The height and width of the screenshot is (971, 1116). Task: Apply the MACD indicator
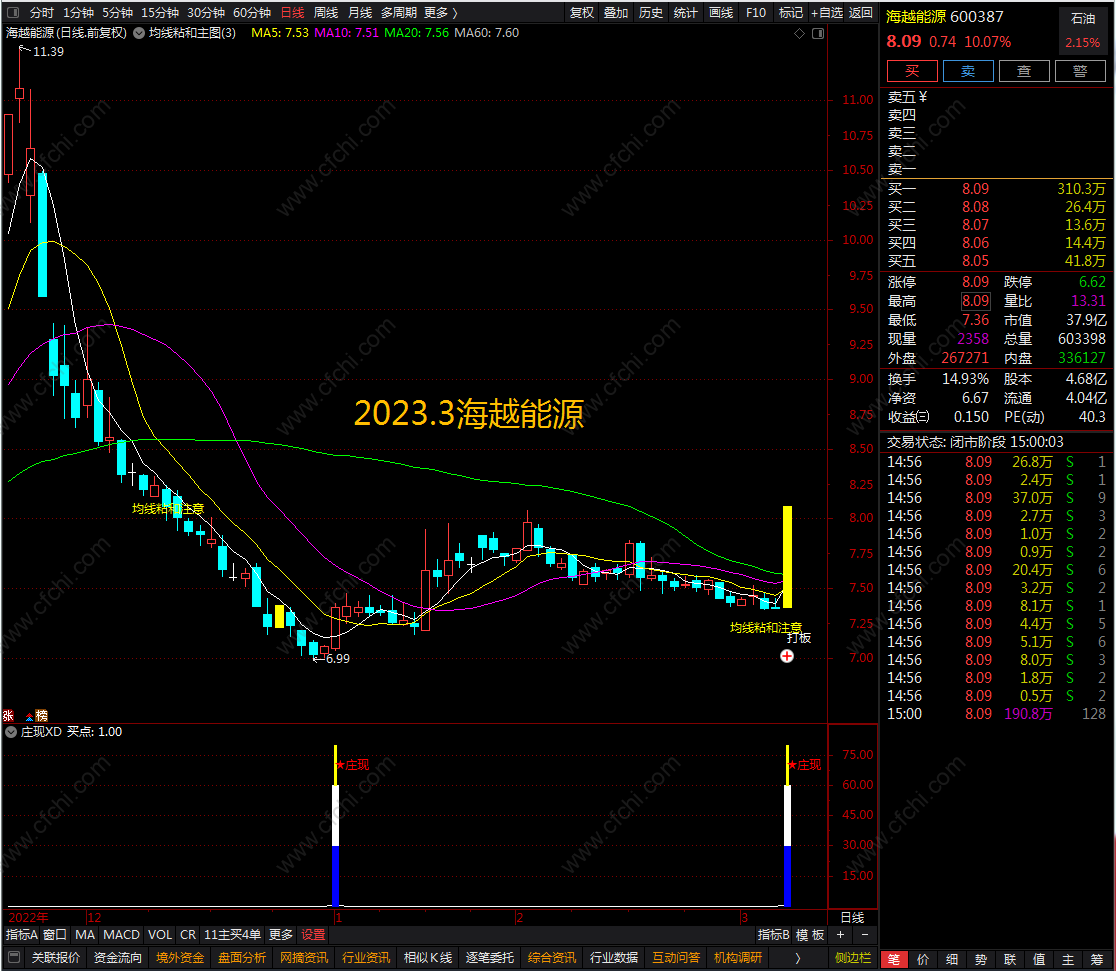click(x=121, y=935)
